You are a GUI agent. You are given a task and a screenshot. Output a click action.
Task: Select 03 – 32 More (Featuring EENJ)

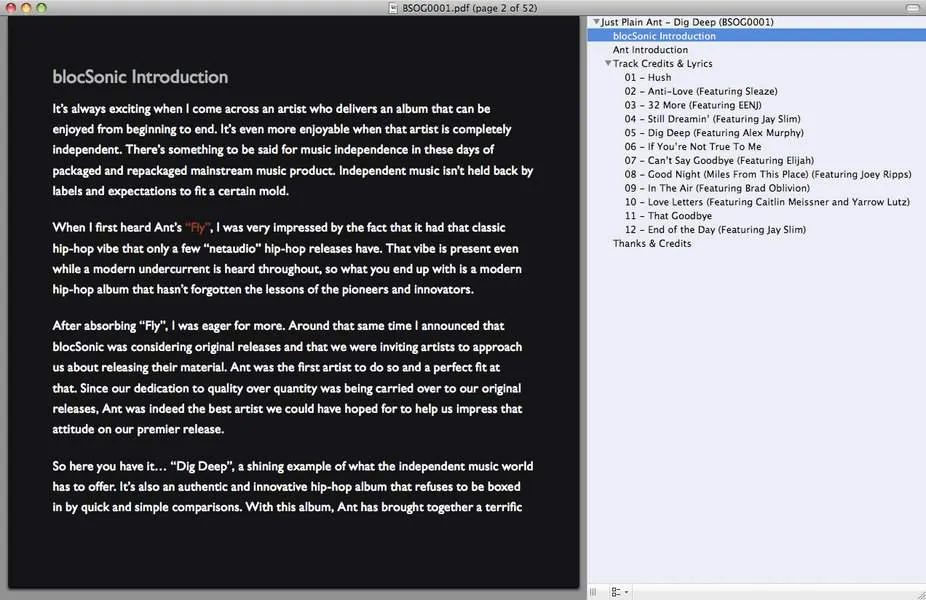693,105
